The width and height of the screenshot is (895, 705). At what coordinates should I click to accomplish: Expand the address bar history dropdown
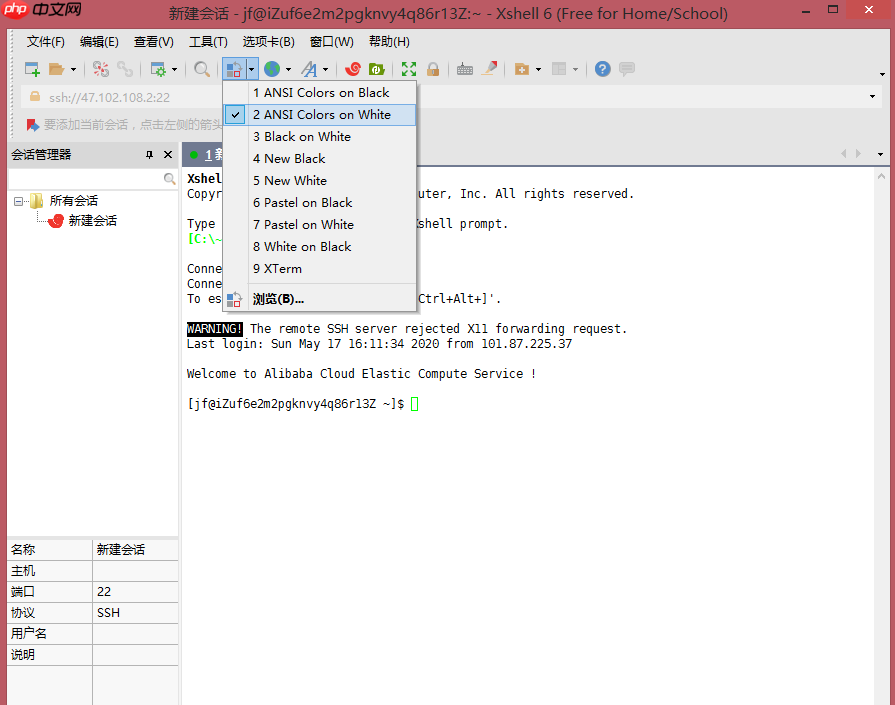(872, 96)
